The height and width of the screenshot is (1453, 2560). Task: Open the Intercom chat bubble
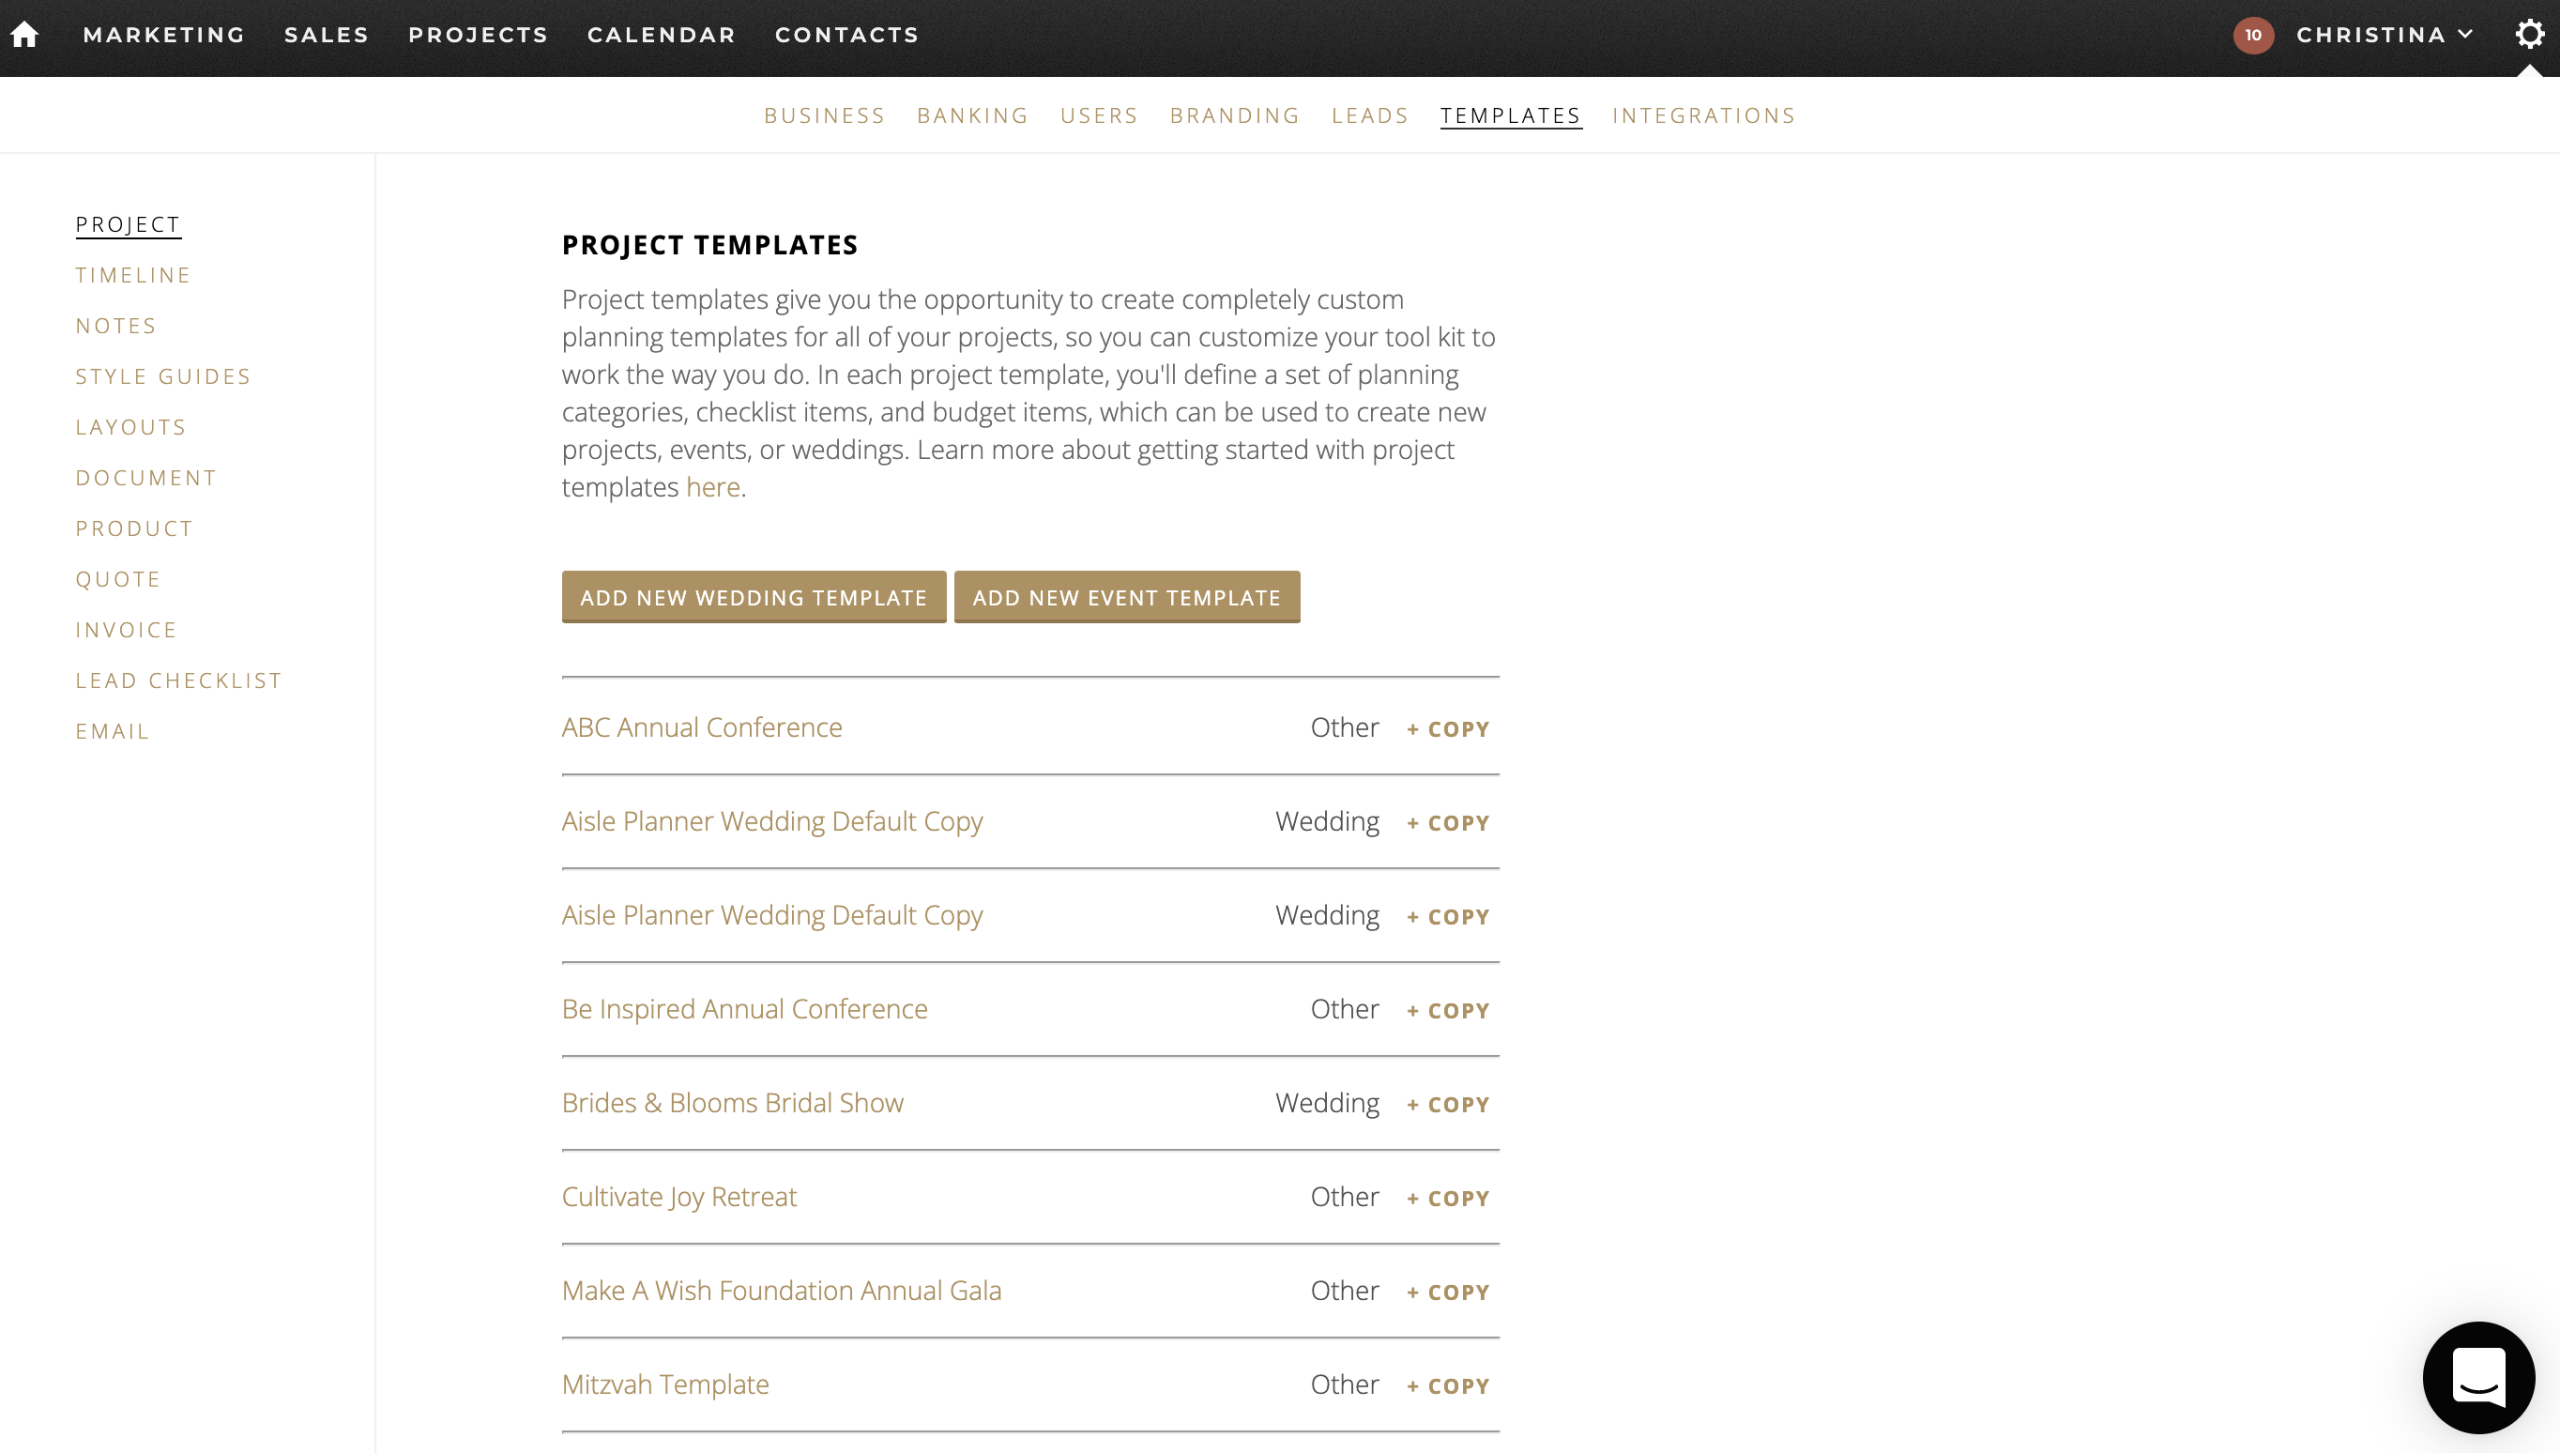click(2477, 1377)
